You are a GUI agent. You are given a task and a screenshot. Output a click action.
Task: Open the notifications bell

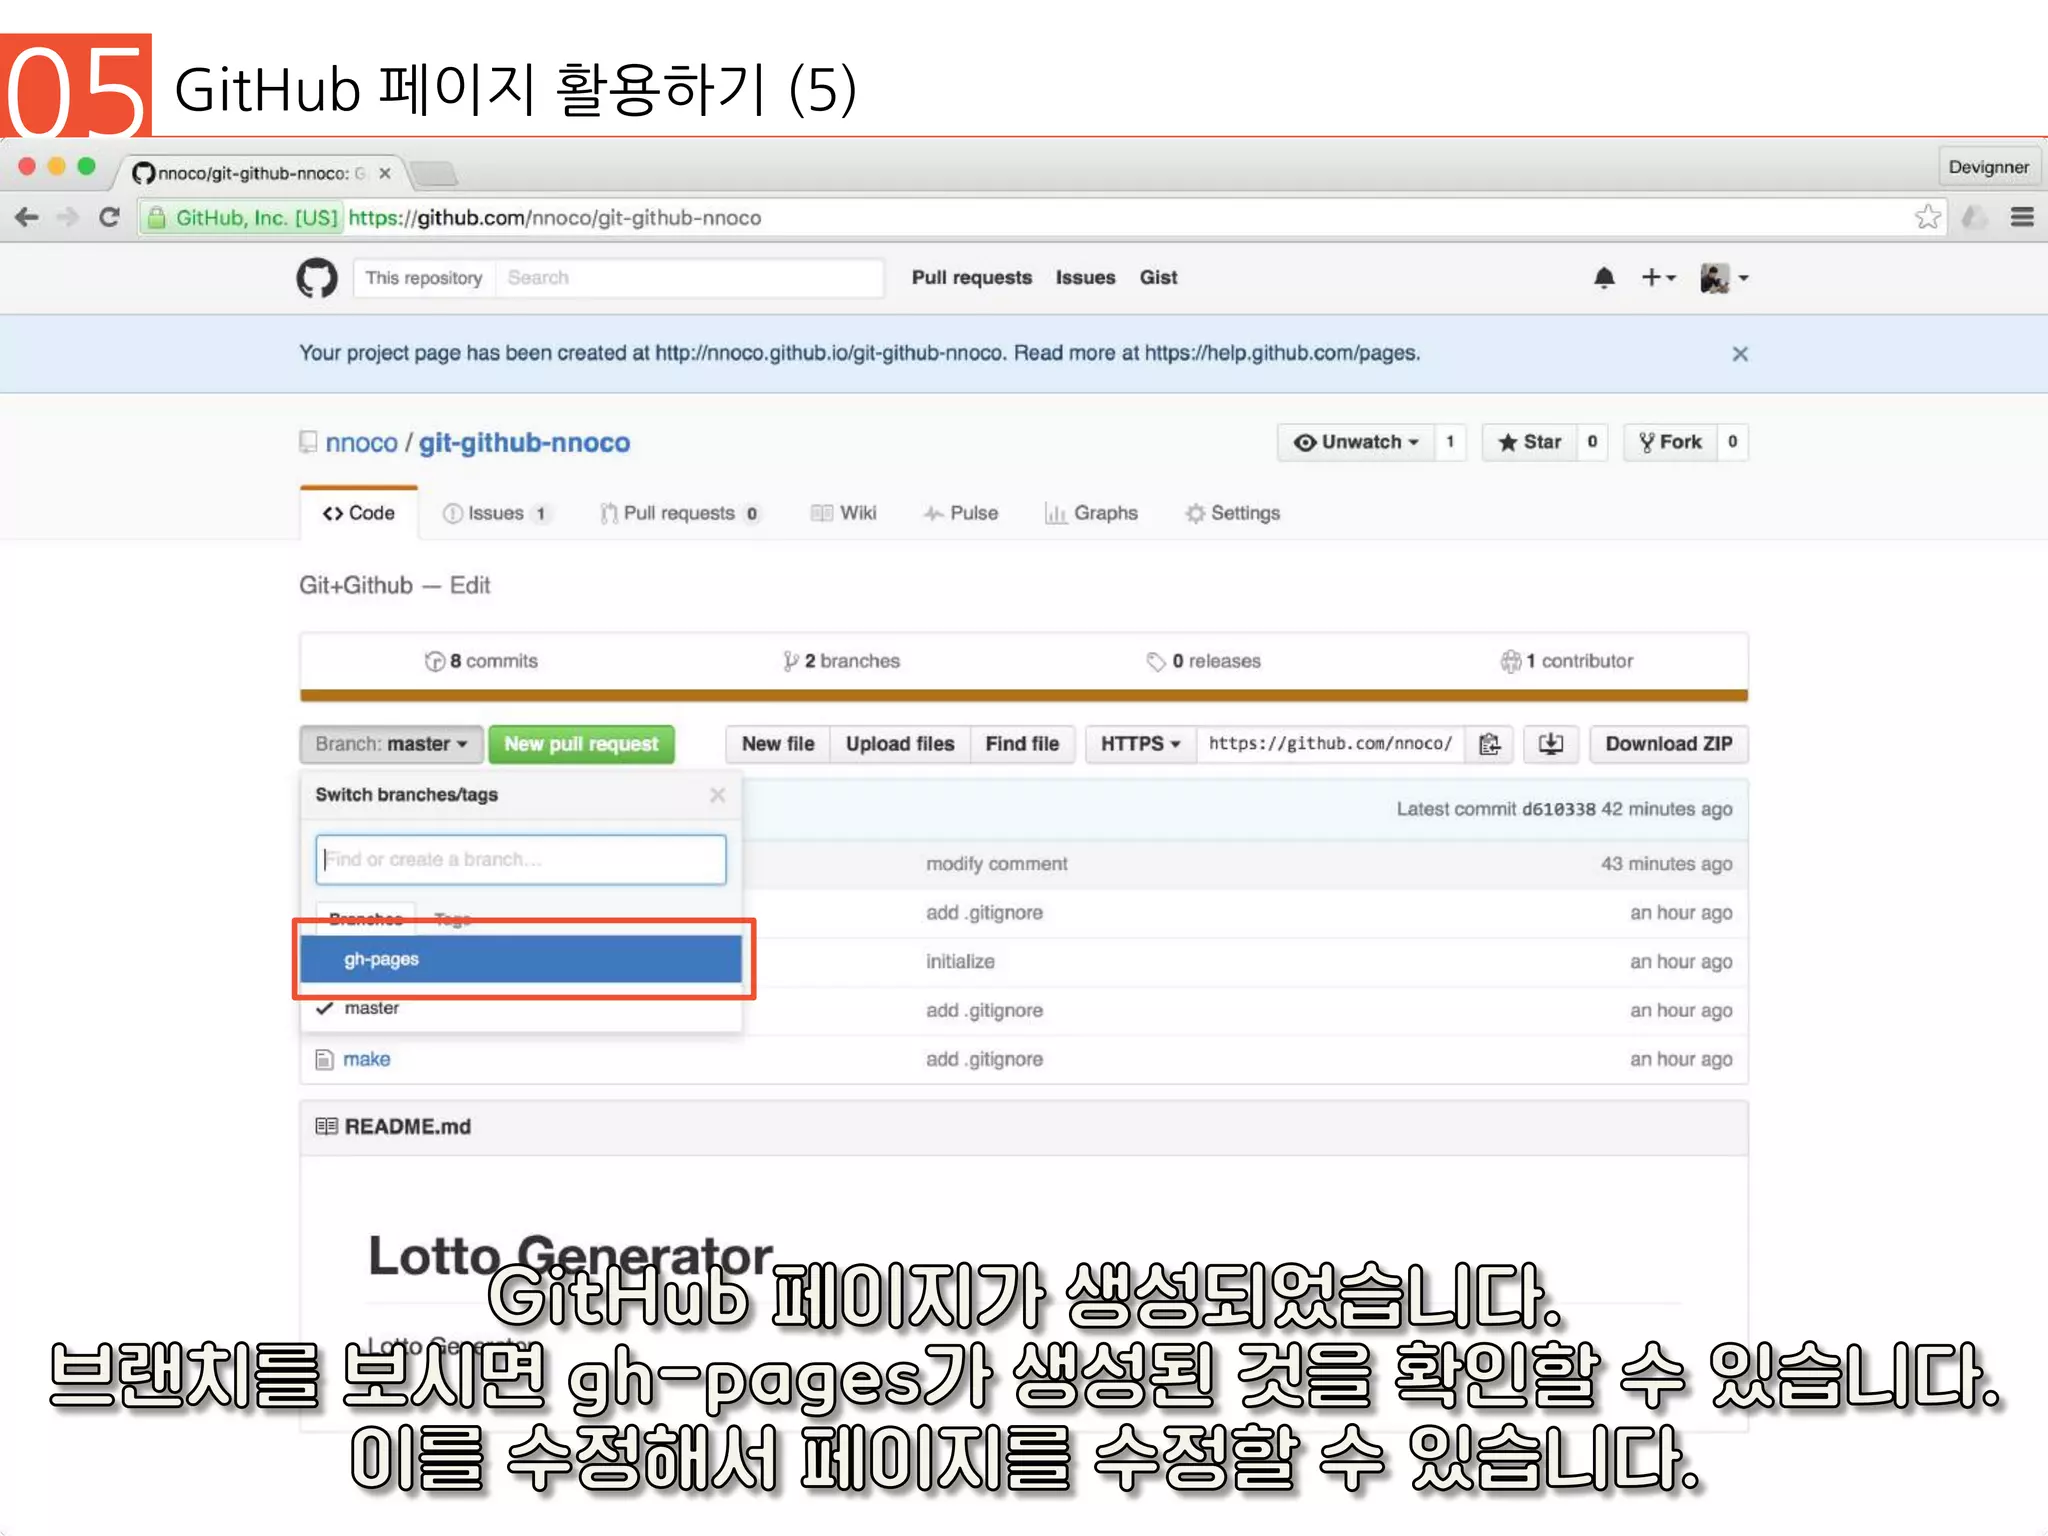coord(1604,278)
